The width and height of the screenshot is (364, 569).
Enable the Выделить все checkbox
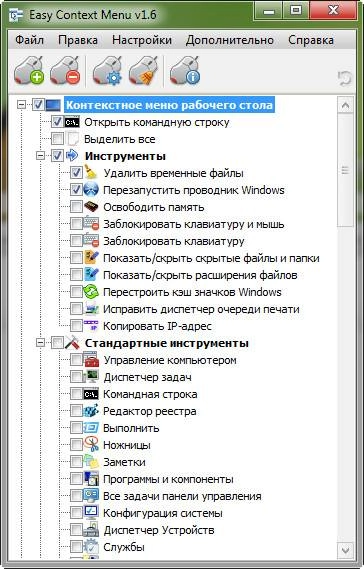pos(57,139)
